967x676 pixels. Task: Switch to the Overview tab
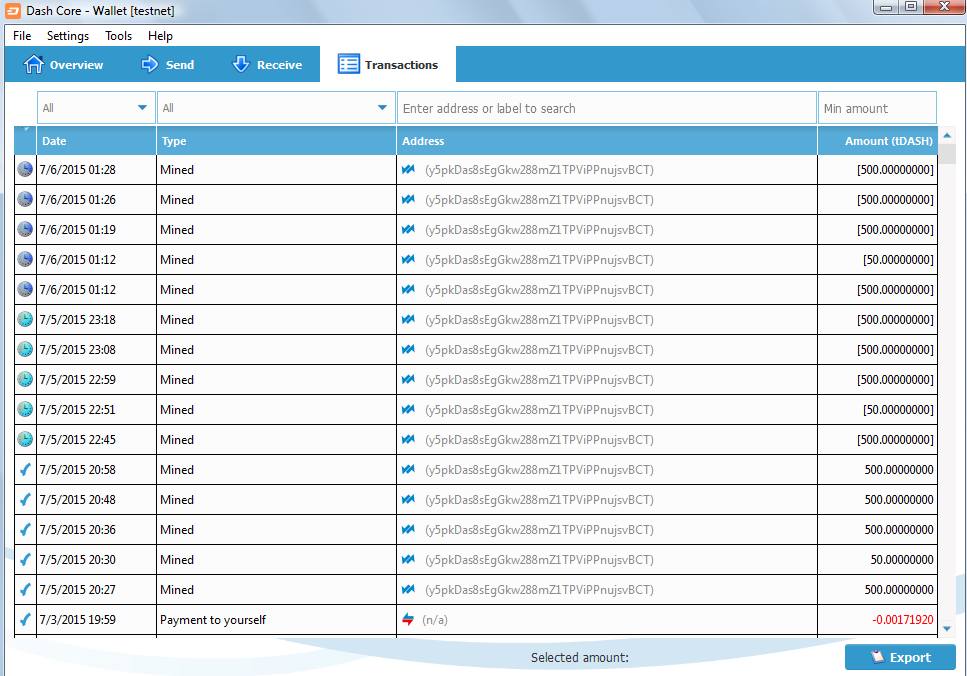(x=63, y=64)
